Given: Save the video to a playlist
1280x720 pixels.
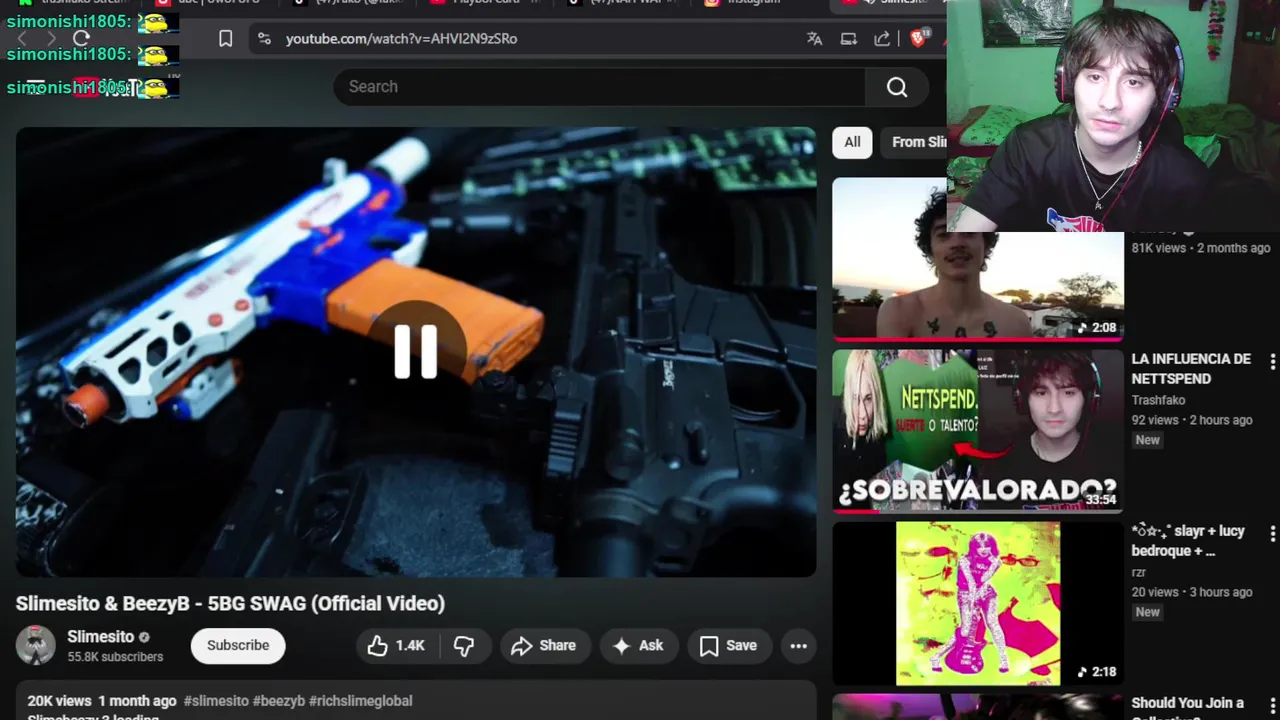Looking at the screenshot, I should click(728, 646).
